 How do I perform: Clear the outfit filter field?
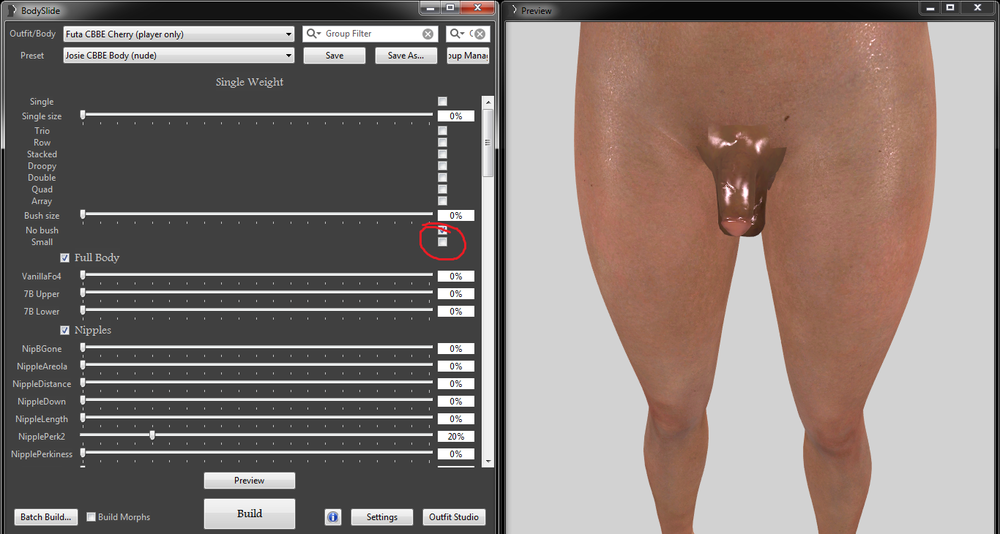click(480, 34)
